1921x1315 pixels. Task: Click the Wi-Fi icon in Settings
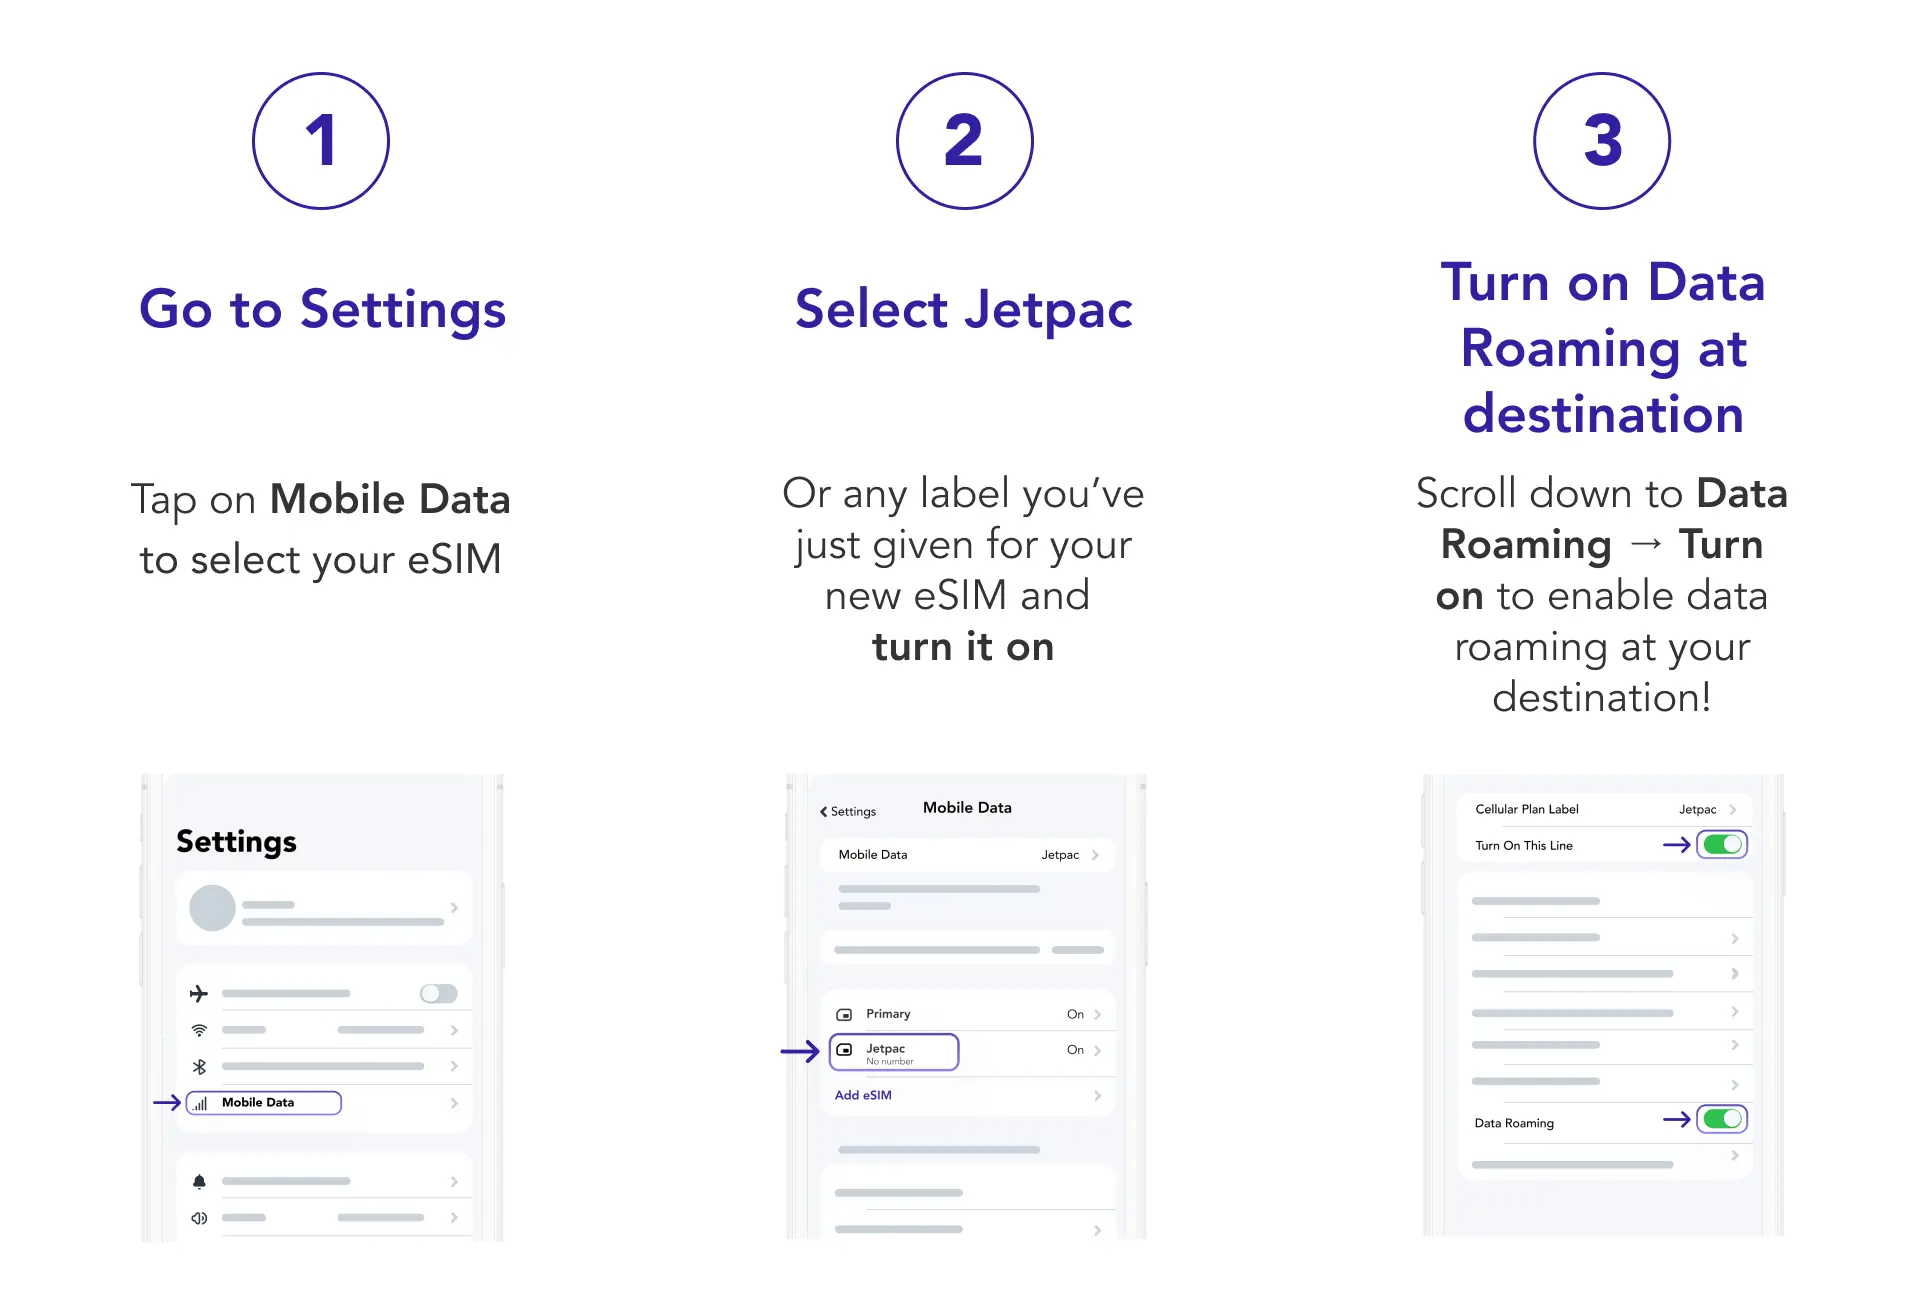point(199,1030)
